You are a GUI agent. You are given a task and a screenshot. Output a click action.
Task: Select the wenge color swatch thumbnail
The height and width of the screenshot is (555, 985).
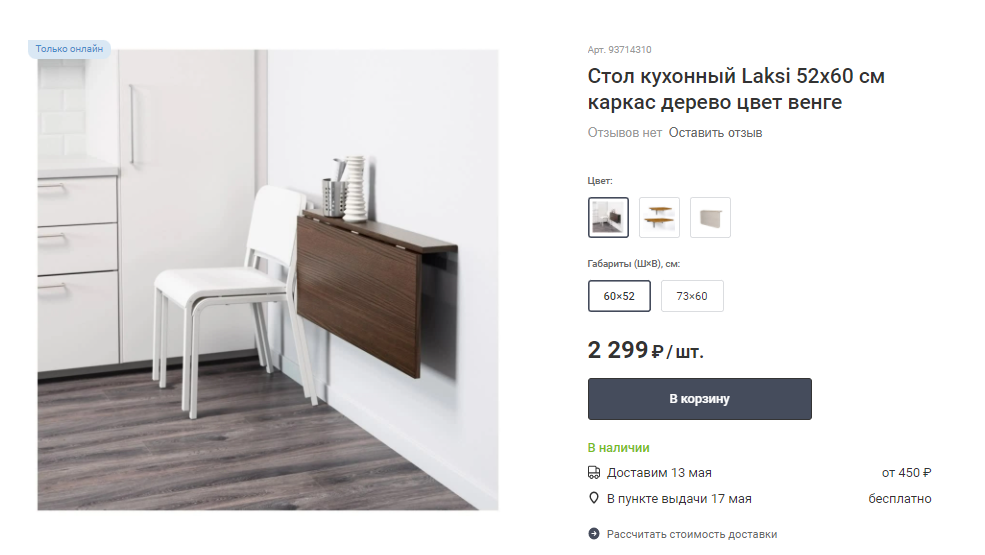[608, 217]
